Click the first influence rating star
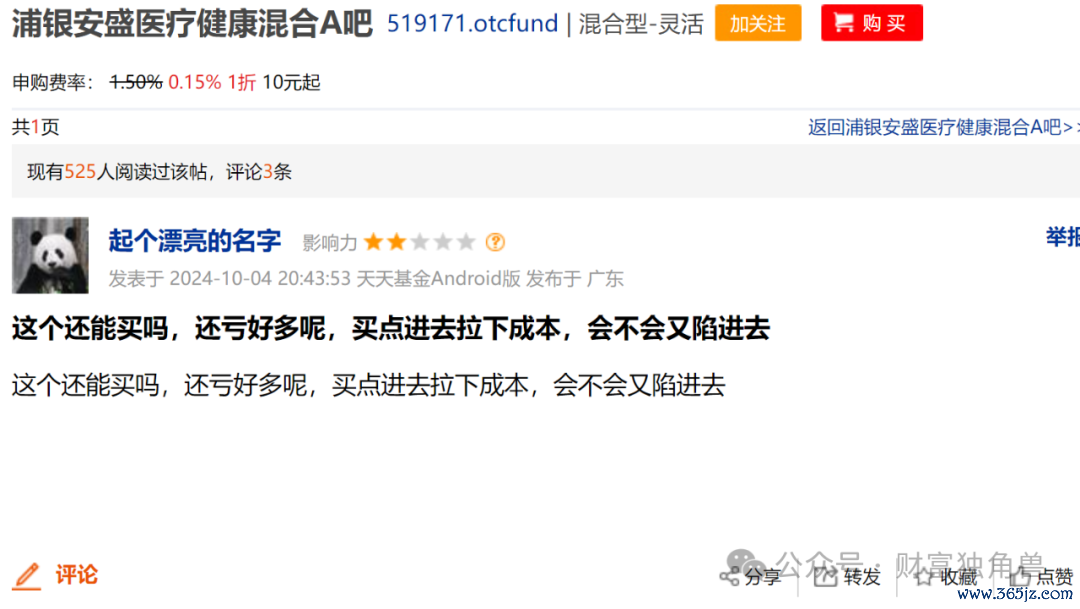The height and width of the screenshot is (609, 1080). point(373,242)
